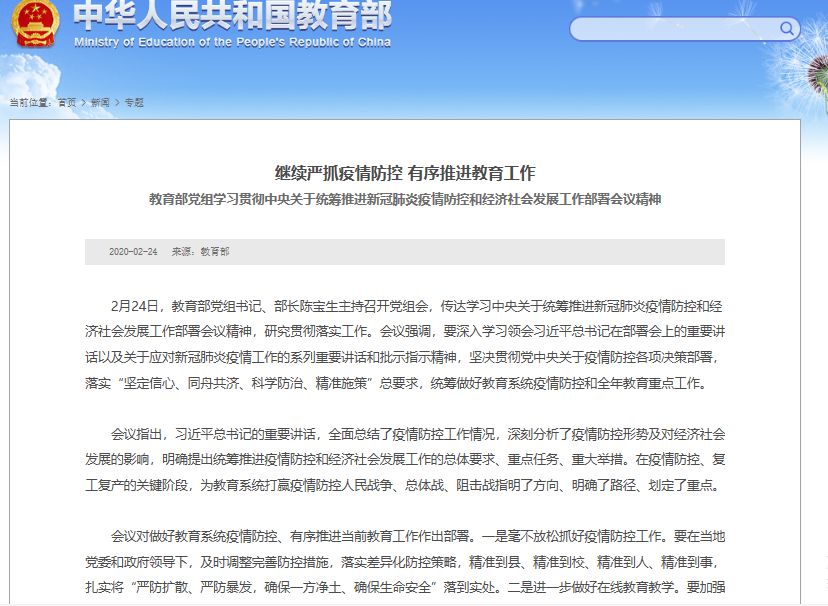Open the 首页 breadcrumb link
Viewport: 828px width, 606px height.
click(67, 102)
